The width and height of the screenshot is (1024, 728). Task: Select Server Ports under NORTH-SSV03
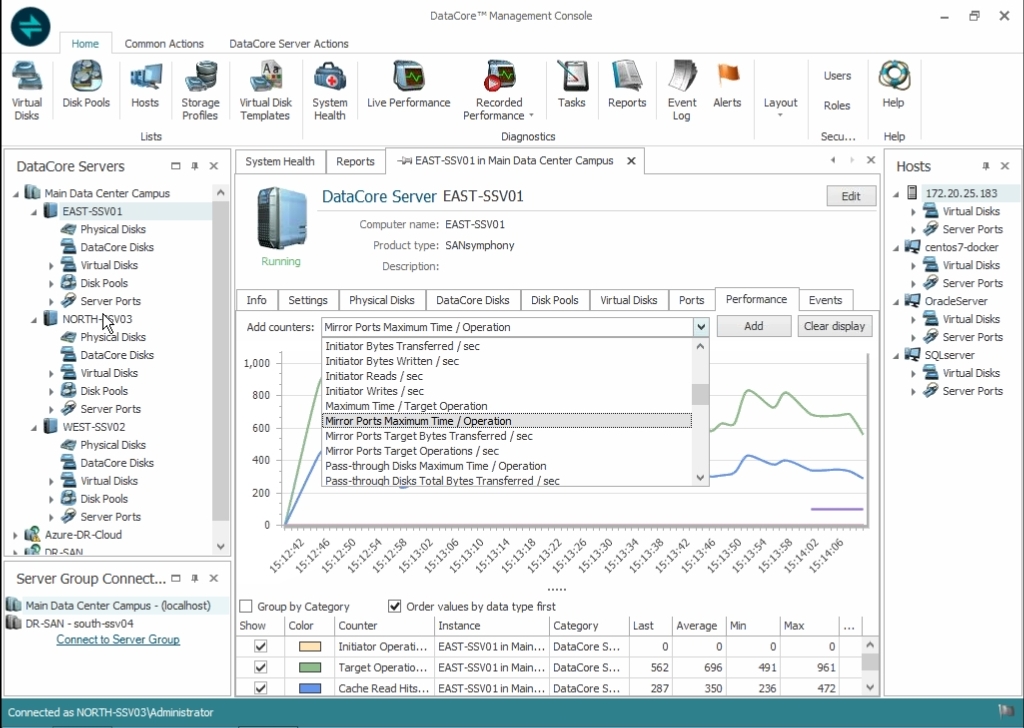tap(110, 409)
